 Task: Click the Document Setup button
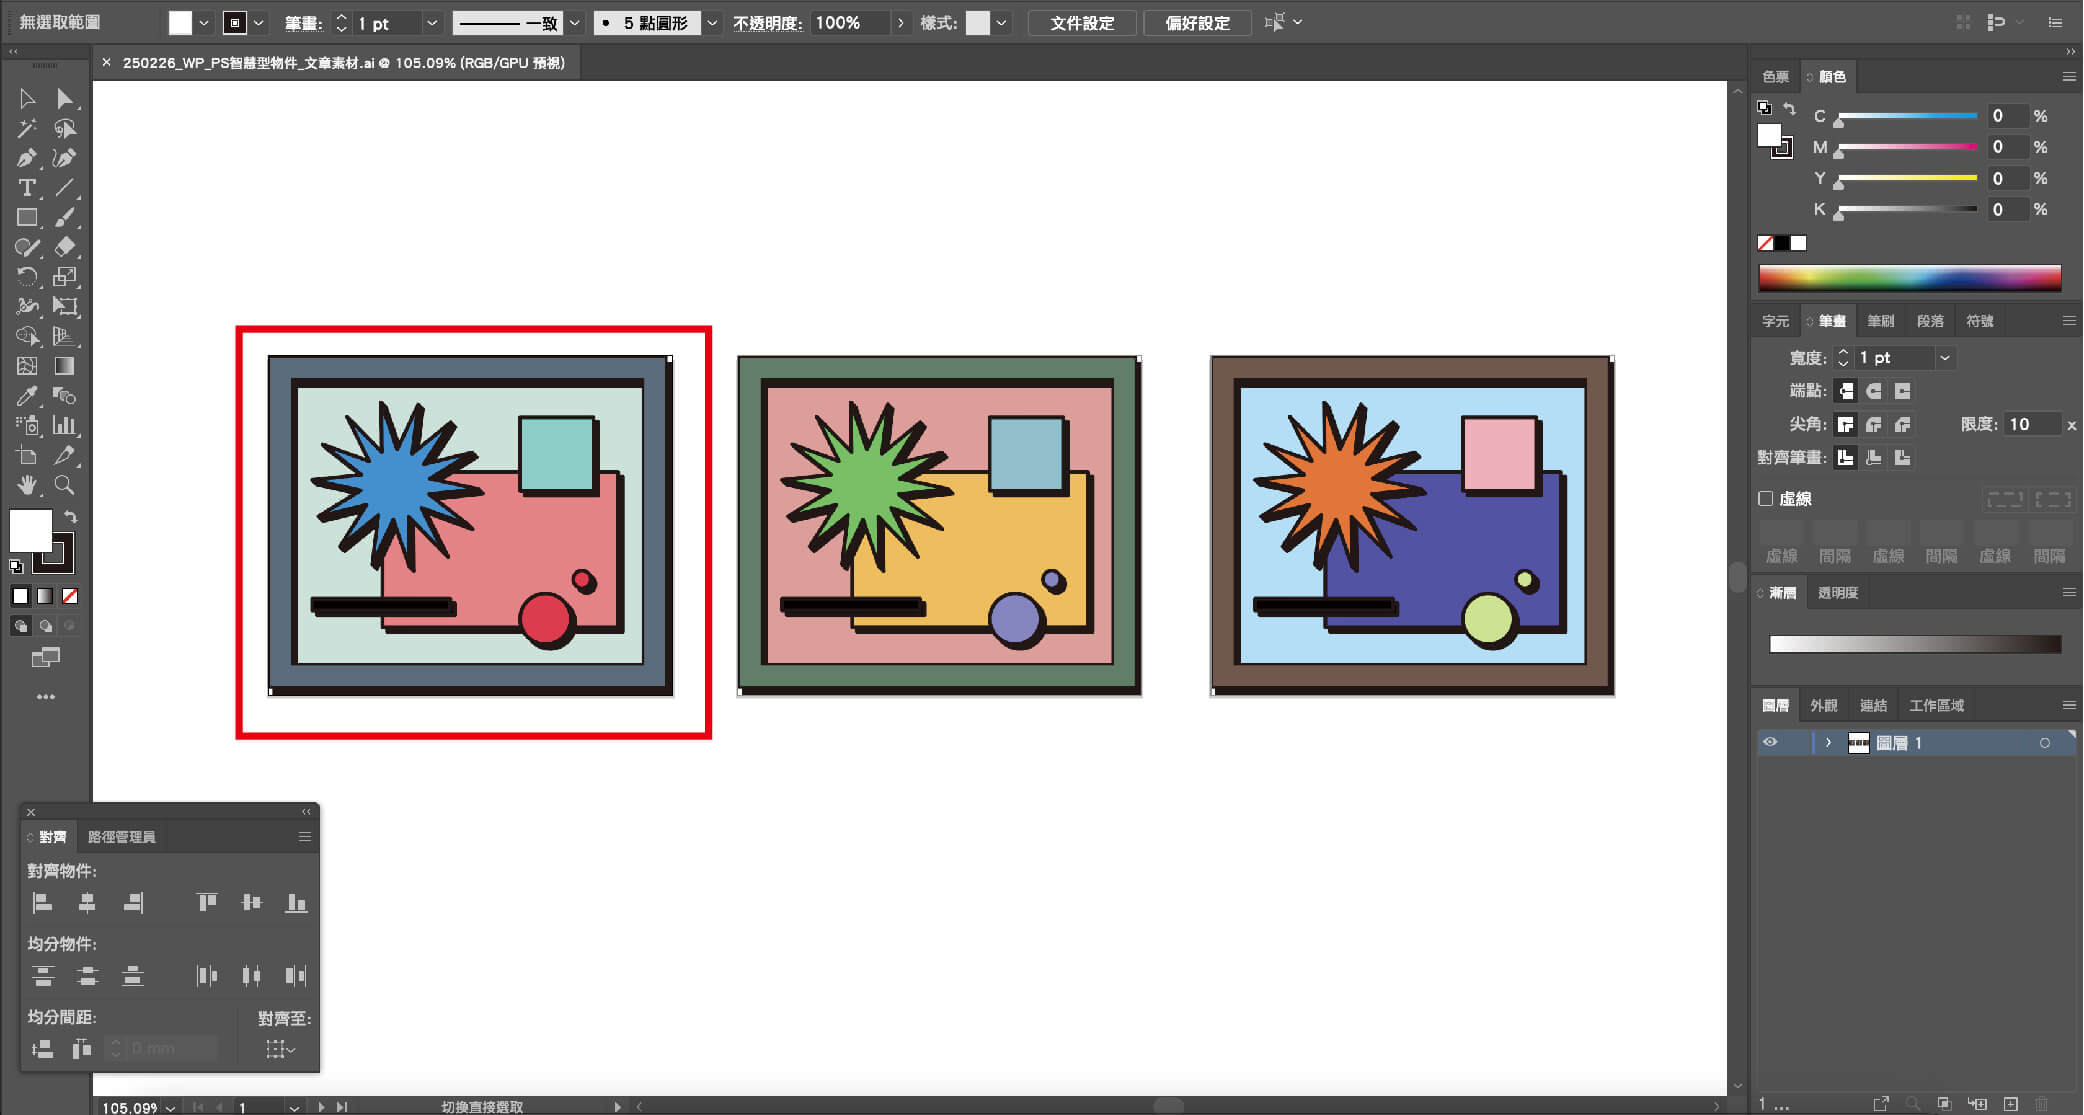[1082, 23]
